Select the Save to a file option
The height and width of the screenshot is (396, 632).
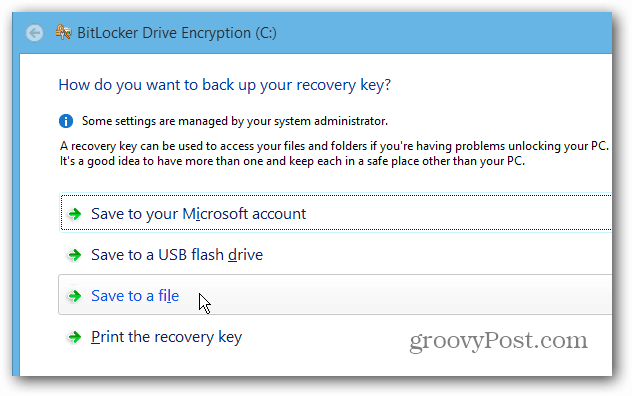coord(135,296)
